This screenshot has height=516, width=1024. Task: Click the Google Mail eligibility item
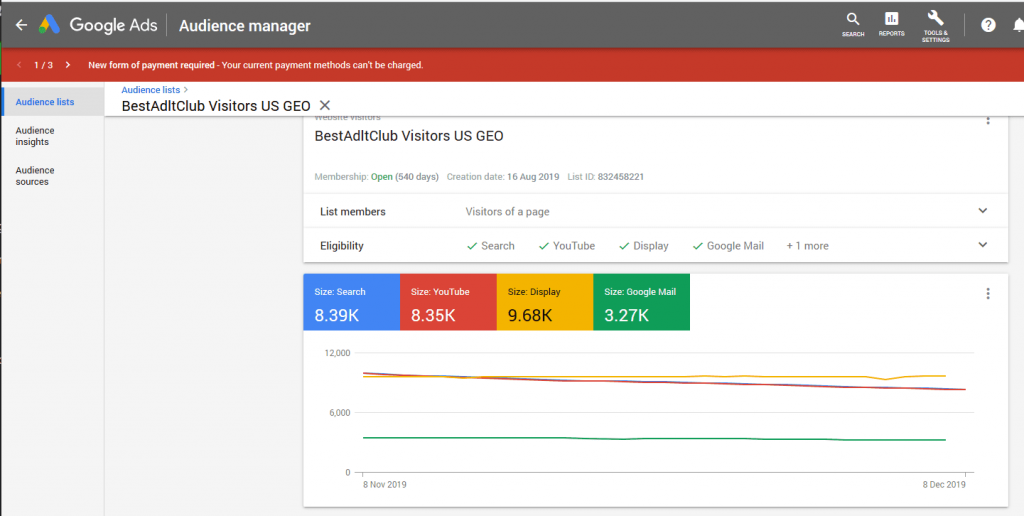[728, 246]
